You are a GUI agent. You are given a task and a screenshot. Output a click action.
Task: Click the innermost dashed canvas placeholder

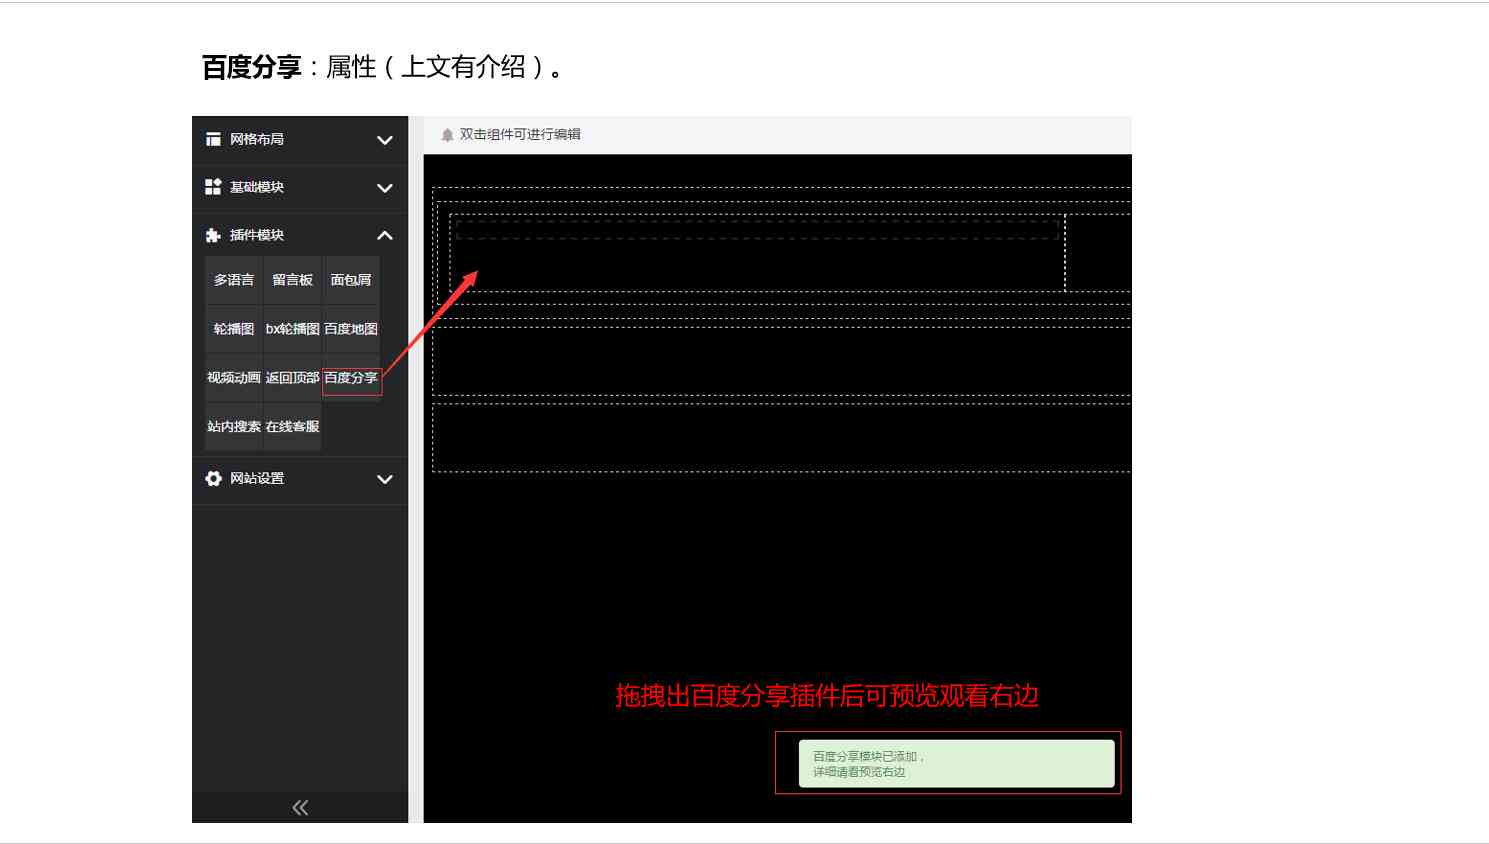point(757,230)
